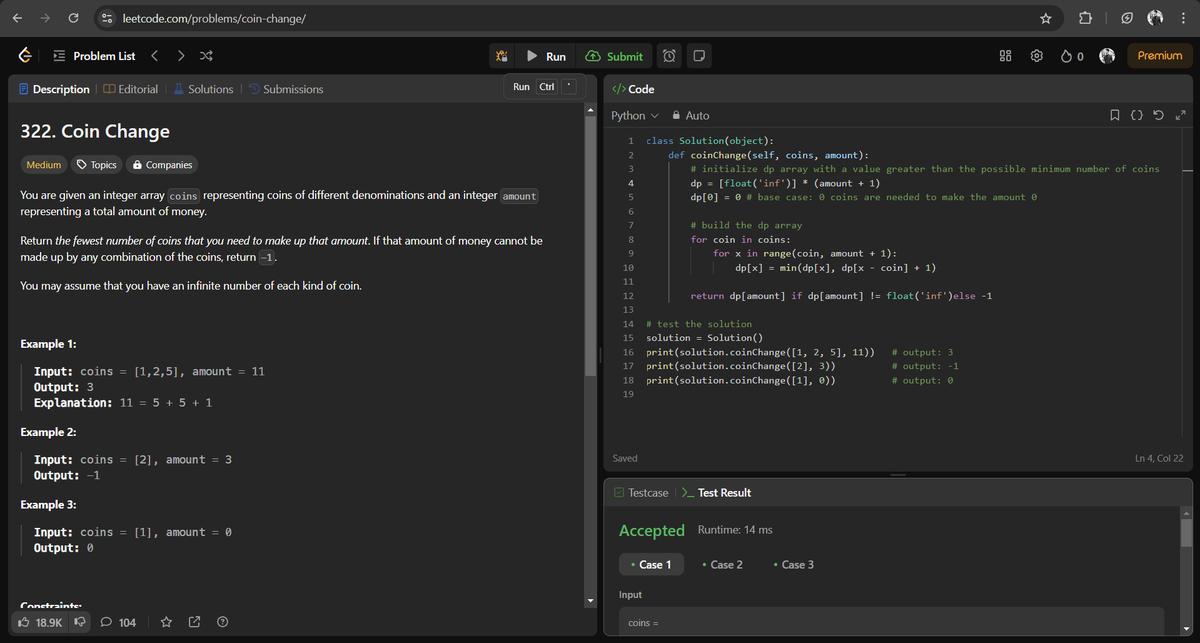The width and height of the screenshot is (1200, 643).
Task: Reload the browser page
Action: click(75, 18)
